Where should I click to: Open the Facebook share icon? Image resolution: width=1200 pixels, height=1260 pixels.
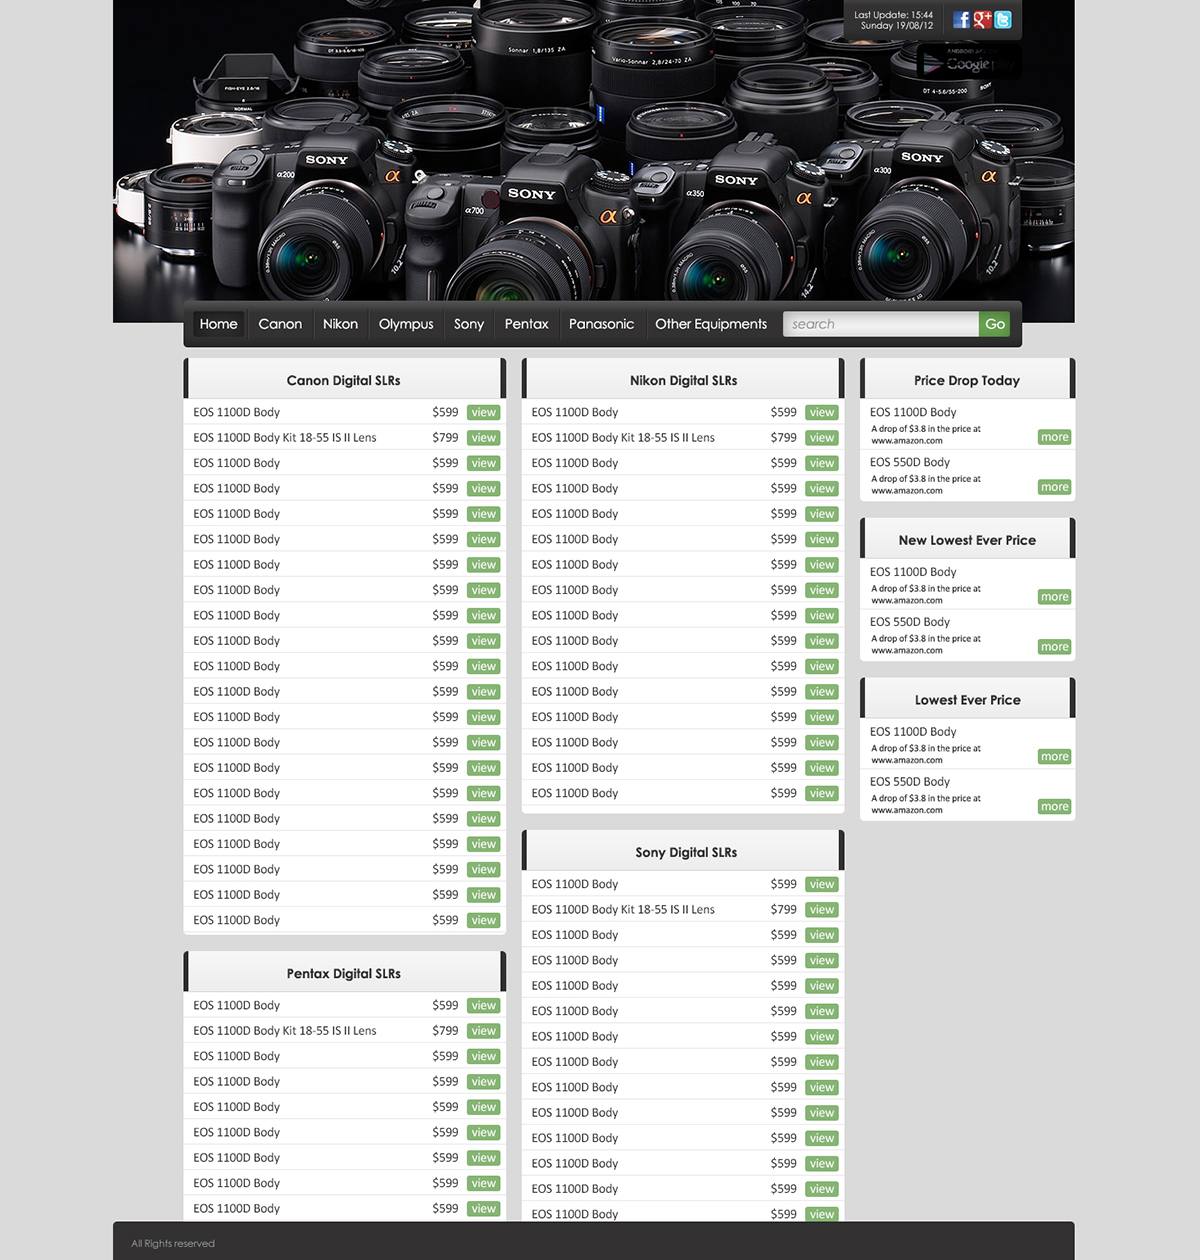pos(959,18)
